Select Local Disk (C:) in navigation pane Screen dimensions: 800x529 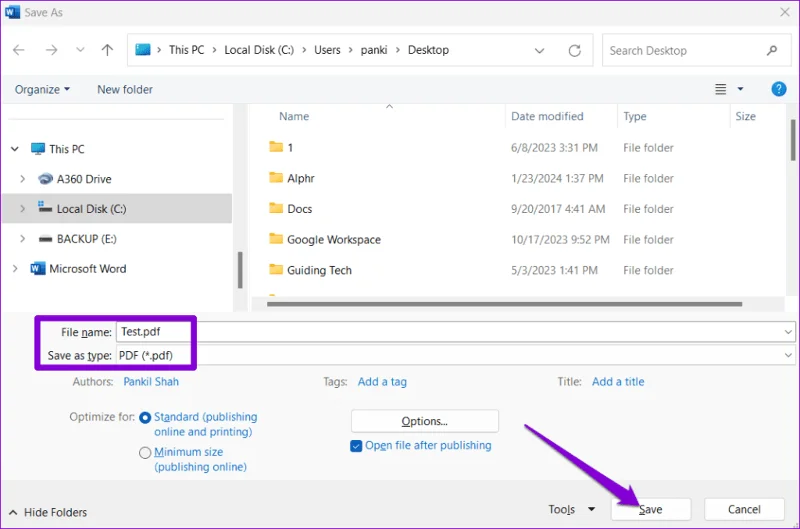91,209
